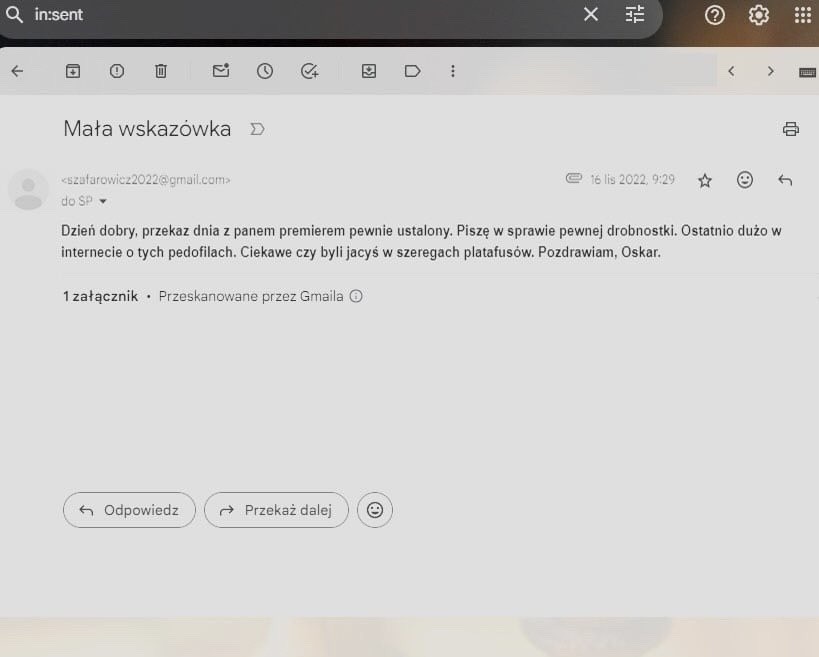
Task: Open search filter options icon
Action: coord(635,15)
